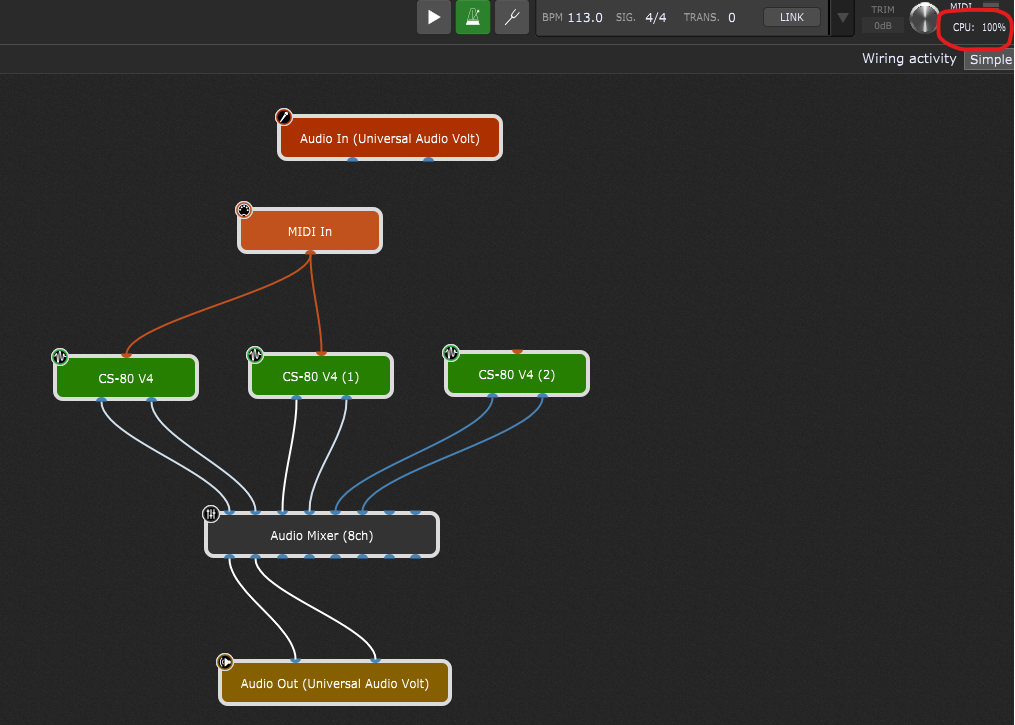Screen dimensions: 1015x725
Task: Click the MIDI output pin of MIDI In
Action: pyautogui.click(x=310, y=253)
